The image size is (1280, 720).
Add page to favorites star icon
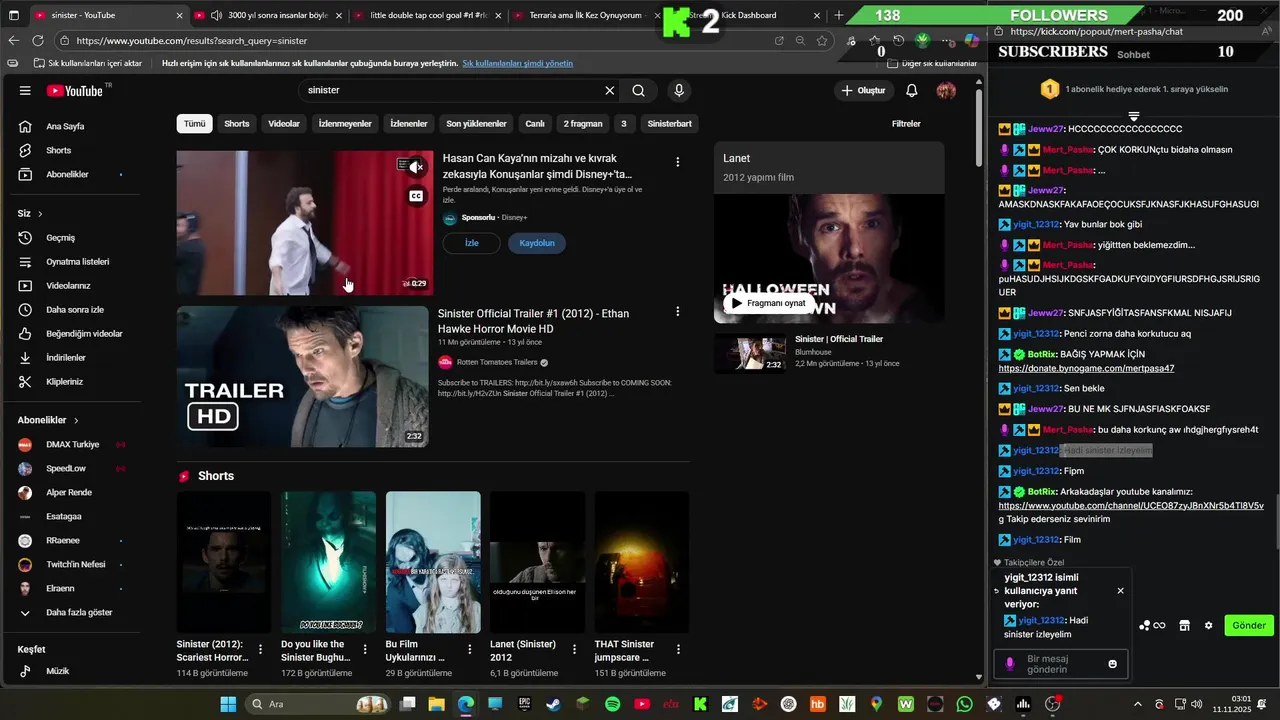(822, 40)
